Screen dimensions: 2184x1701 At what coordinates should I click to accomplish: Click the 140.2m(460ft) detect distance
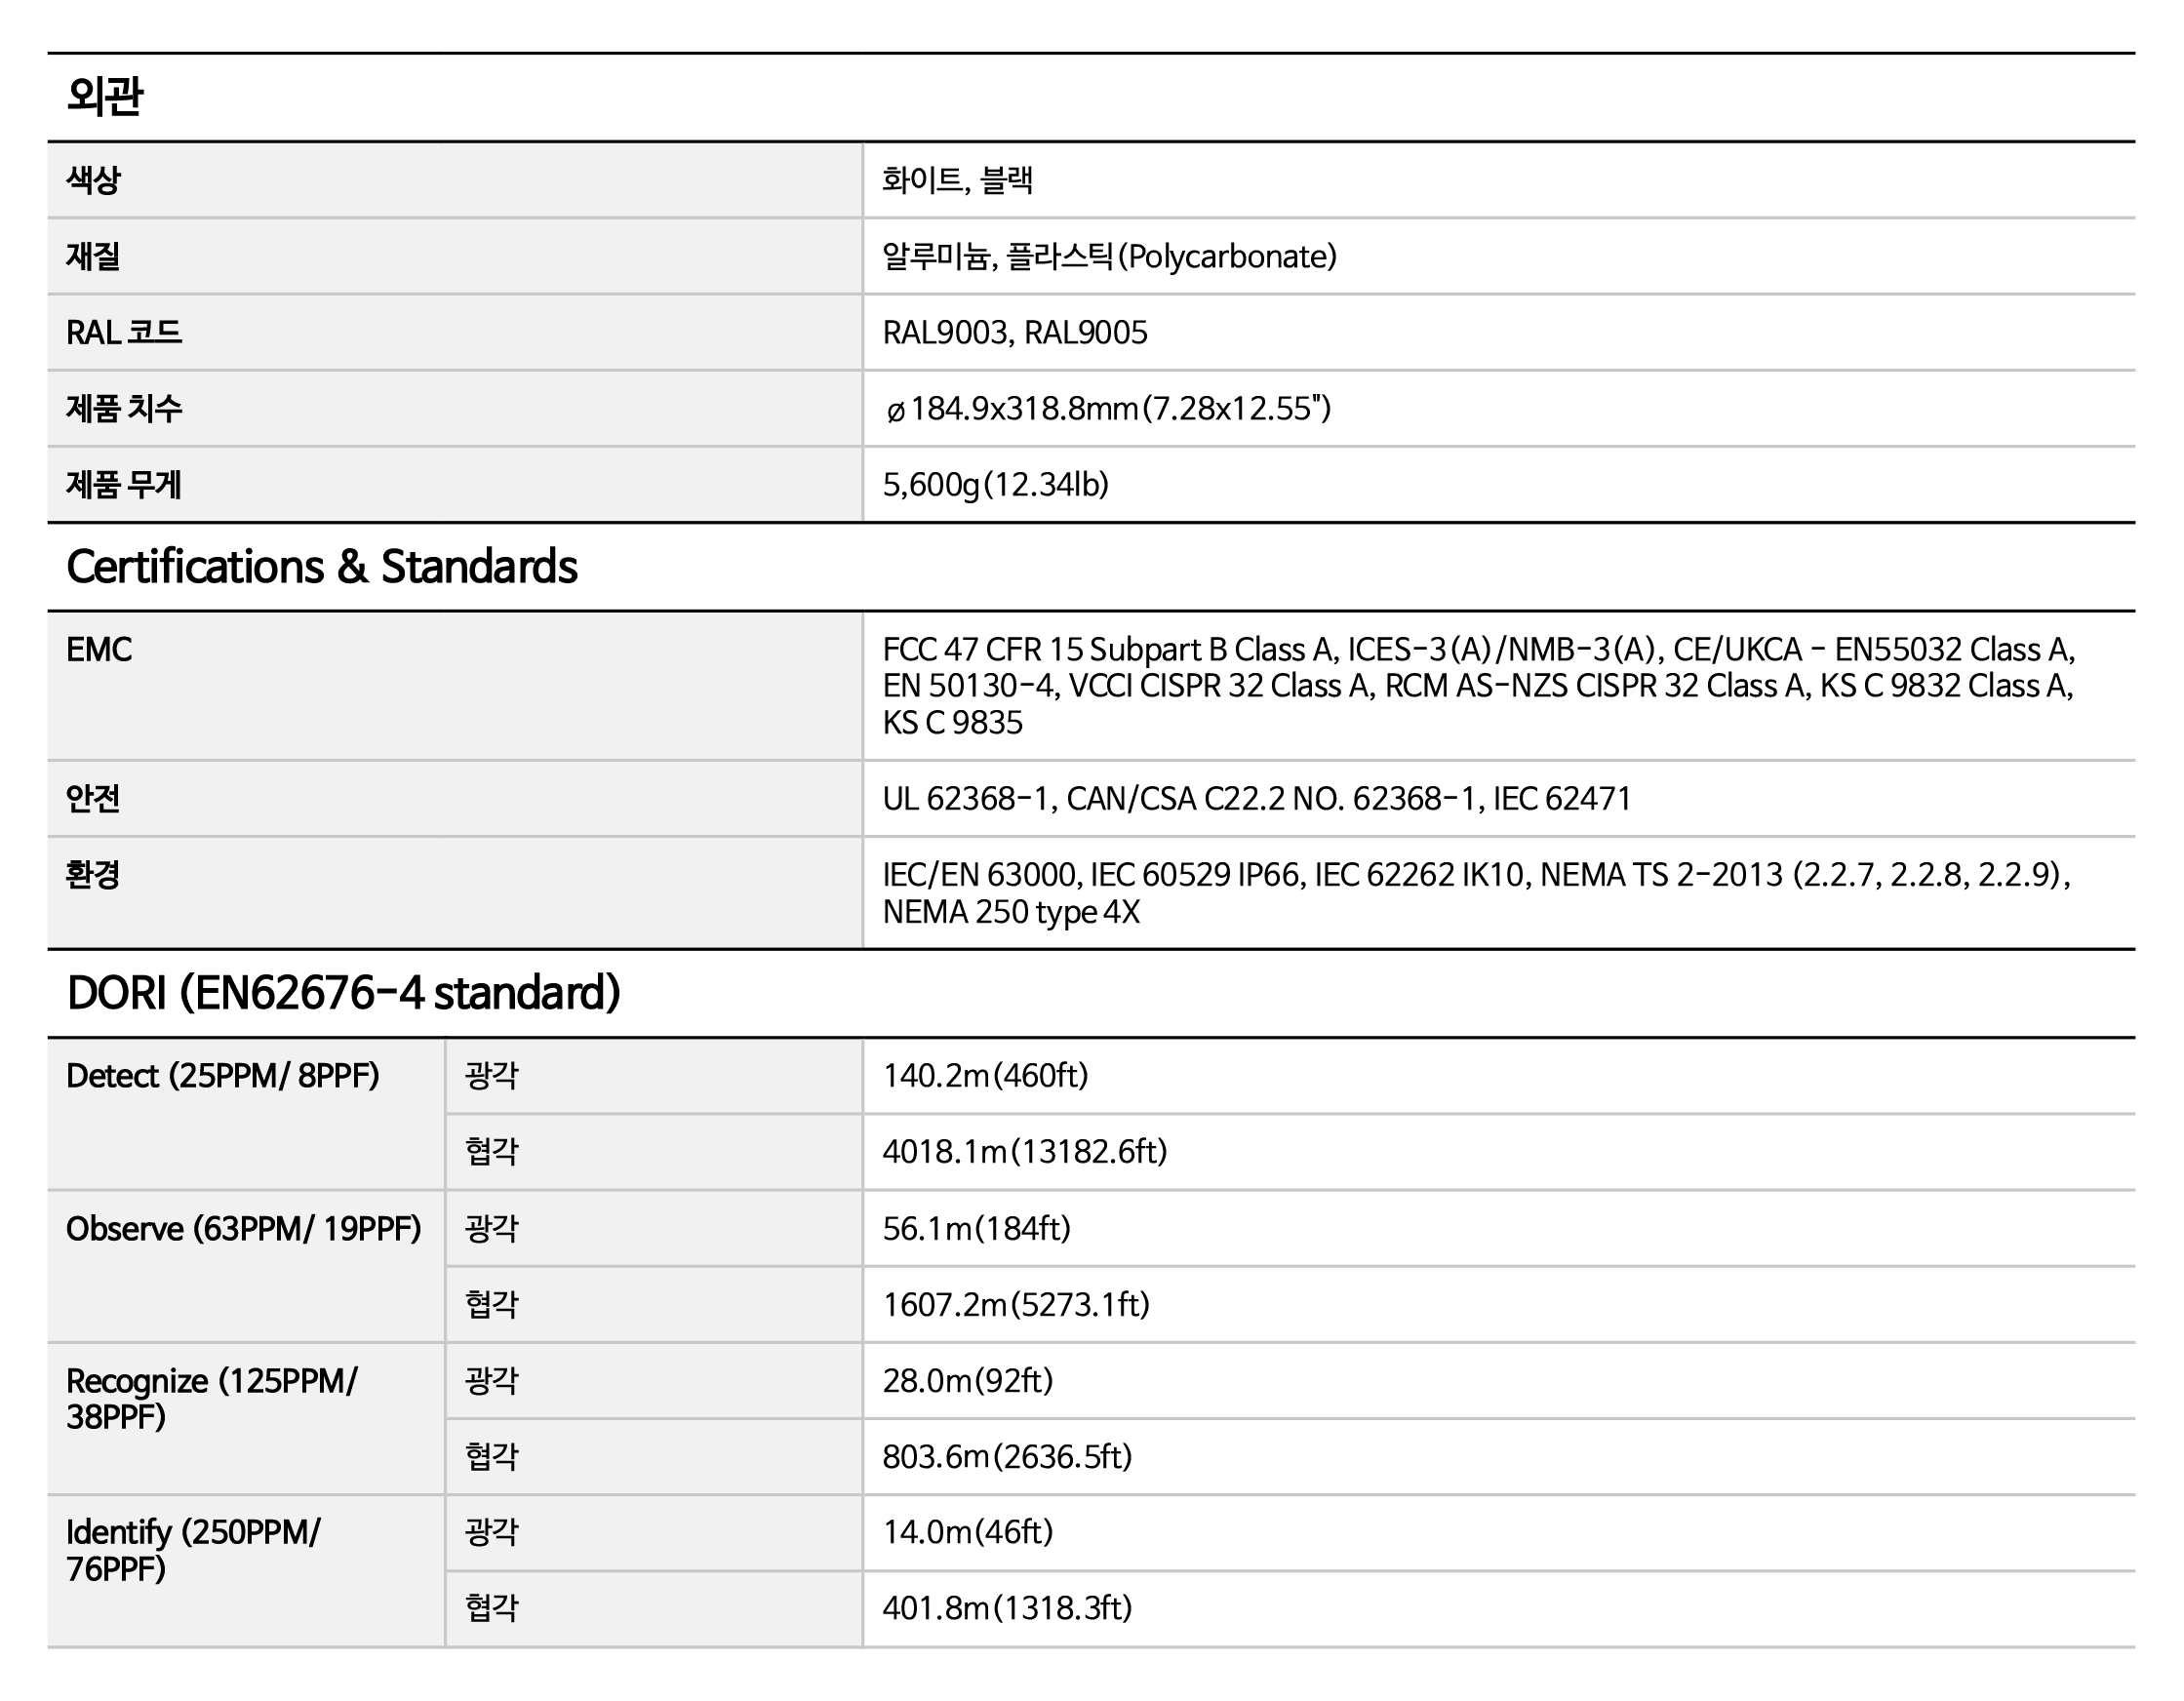coord(985,1076)
